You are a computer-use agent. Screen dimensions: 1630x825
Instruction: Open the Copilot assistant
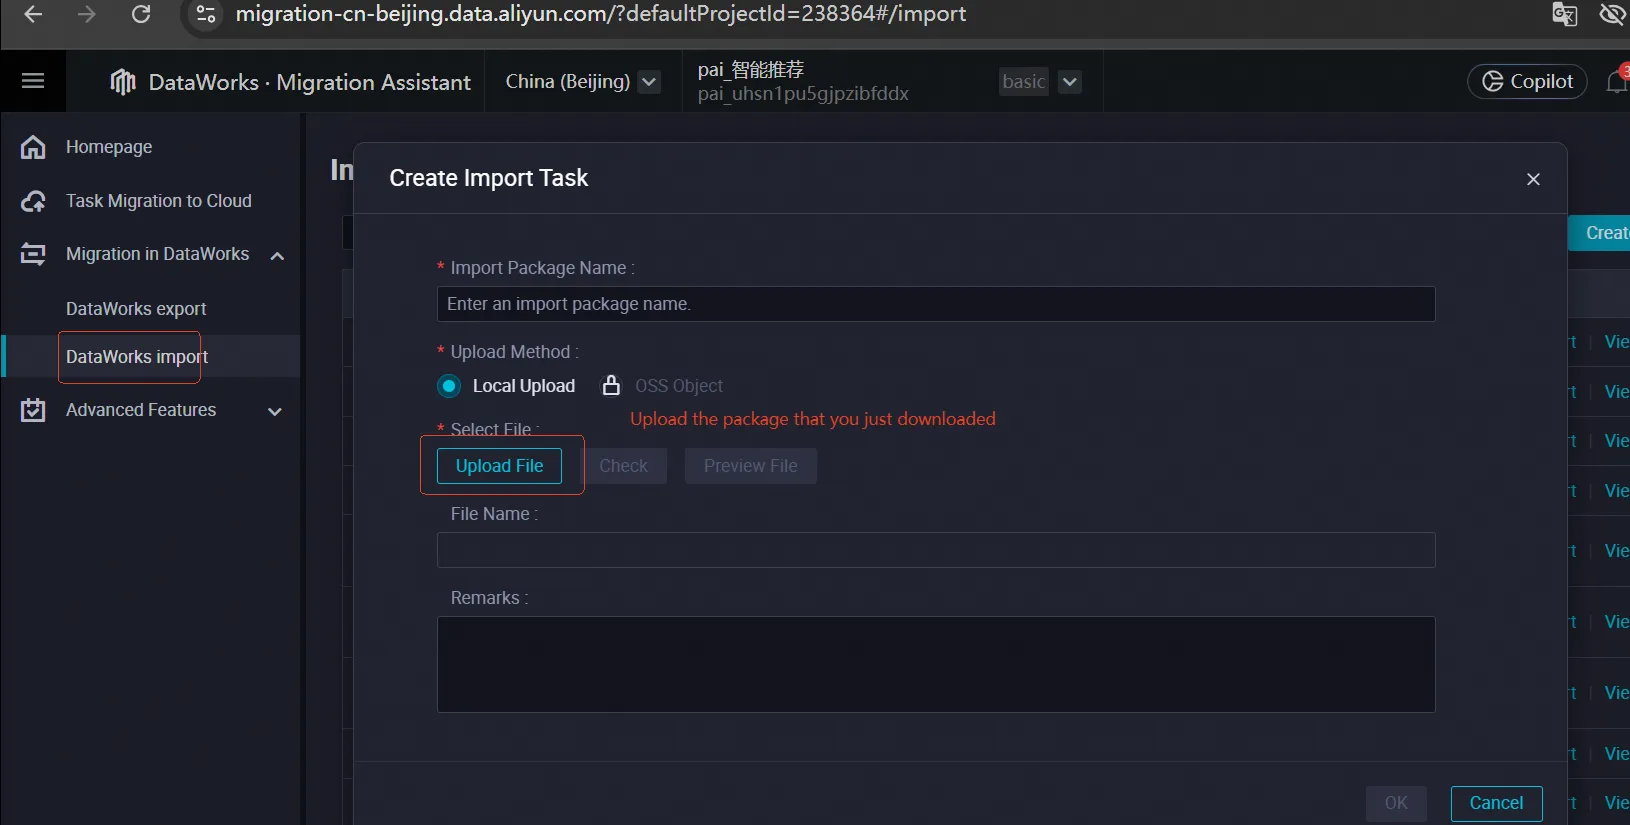(1527, 82)
